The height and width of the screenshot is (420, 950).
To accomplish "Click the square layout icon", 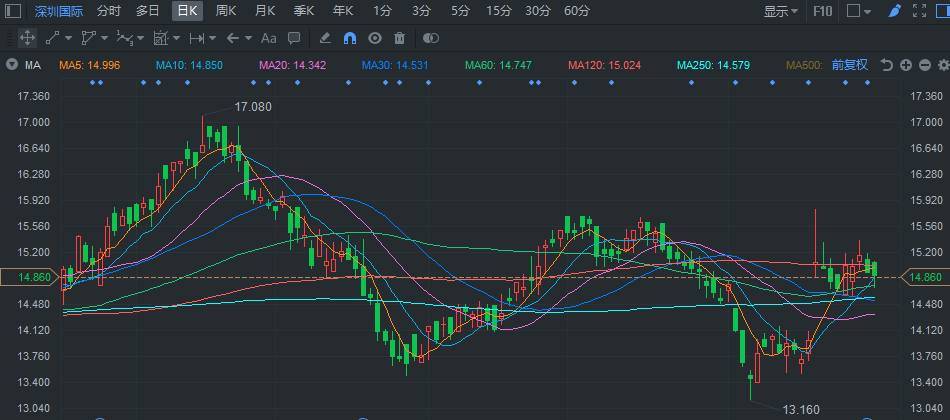I will 853,11.
